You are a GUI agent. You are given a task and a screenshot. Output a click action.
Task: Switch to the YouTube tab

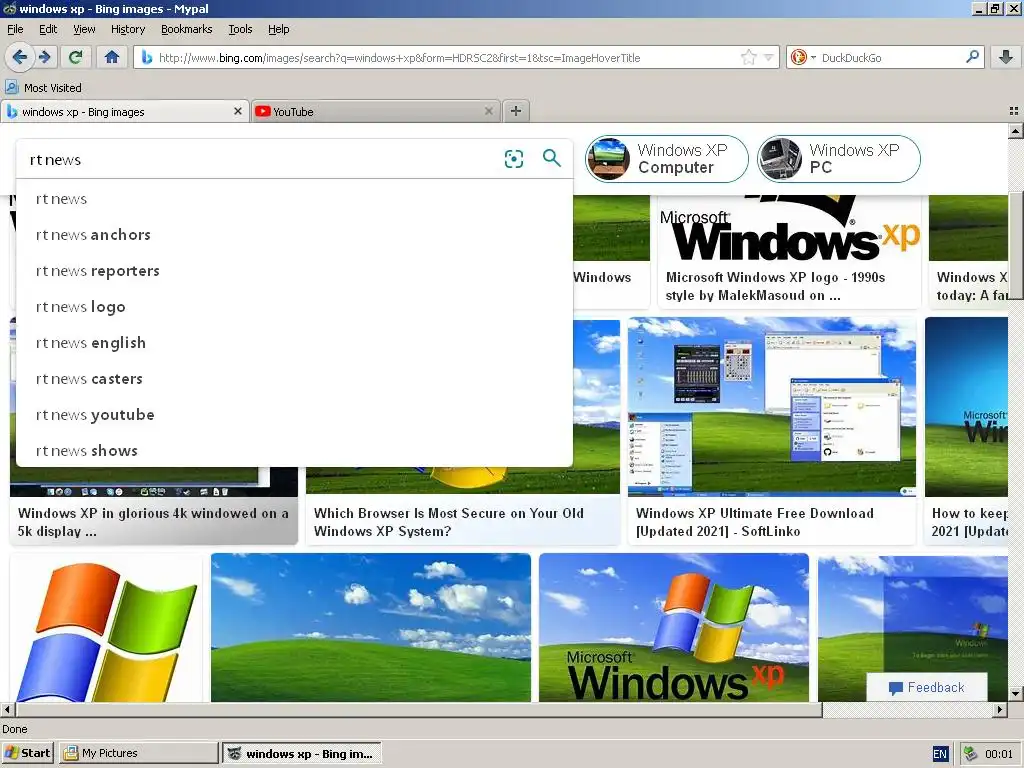pos(376,112)
